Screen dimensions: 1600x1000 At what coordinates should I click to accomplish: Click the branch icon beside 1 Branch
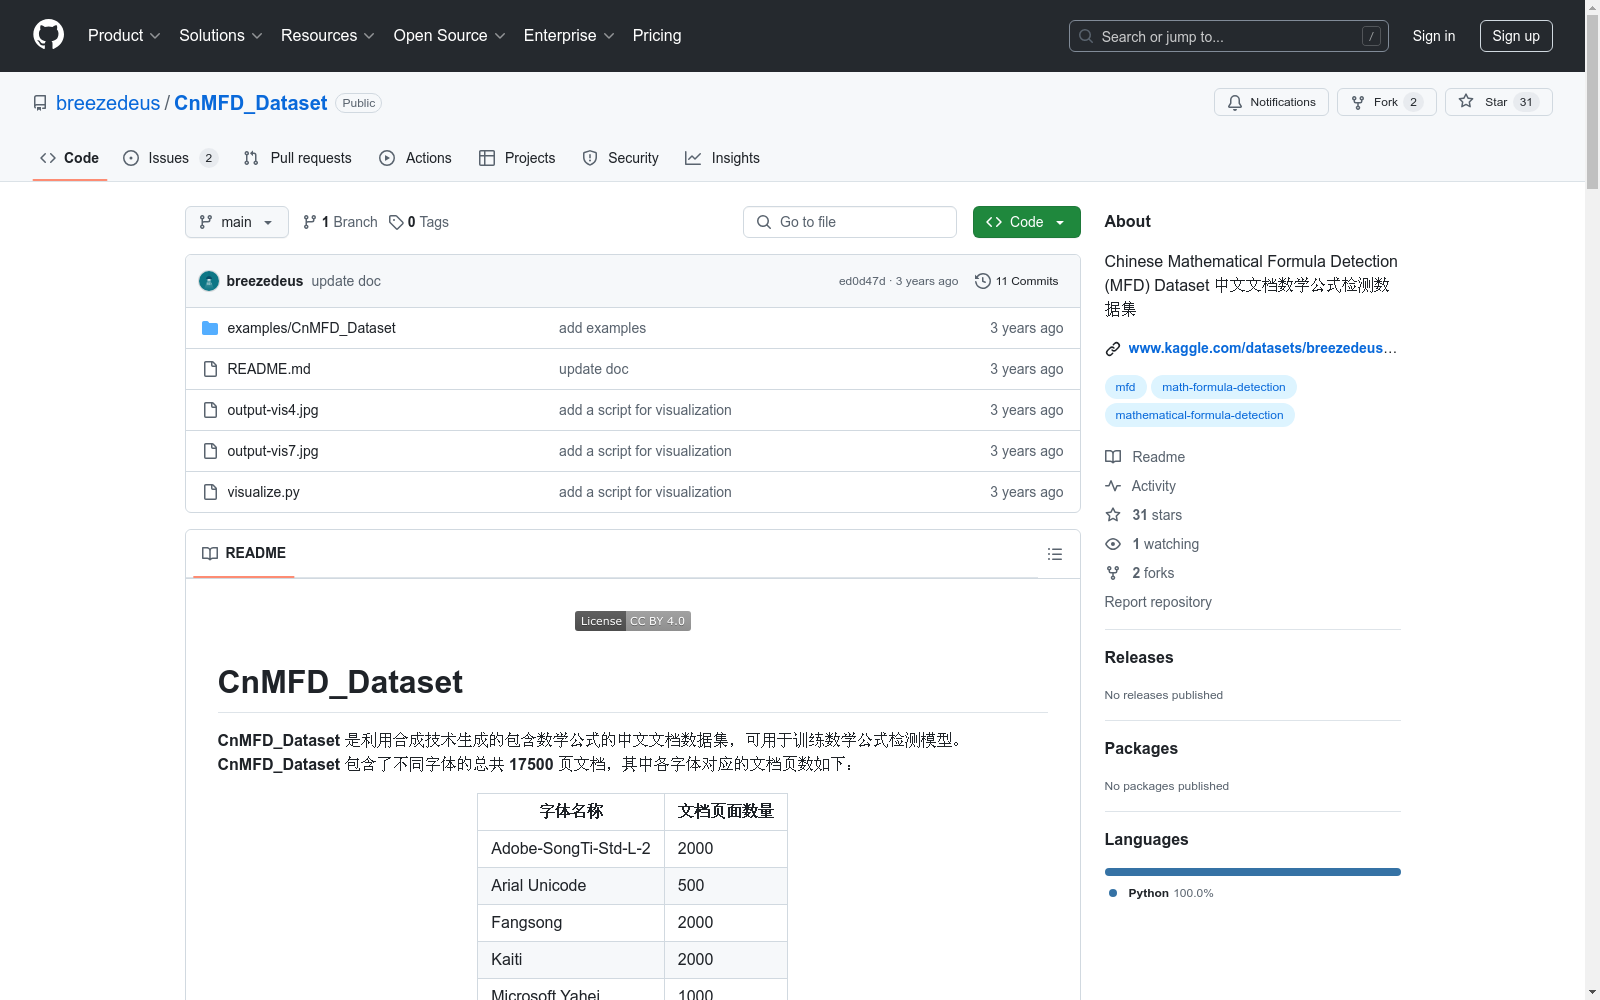pos(310,222)
